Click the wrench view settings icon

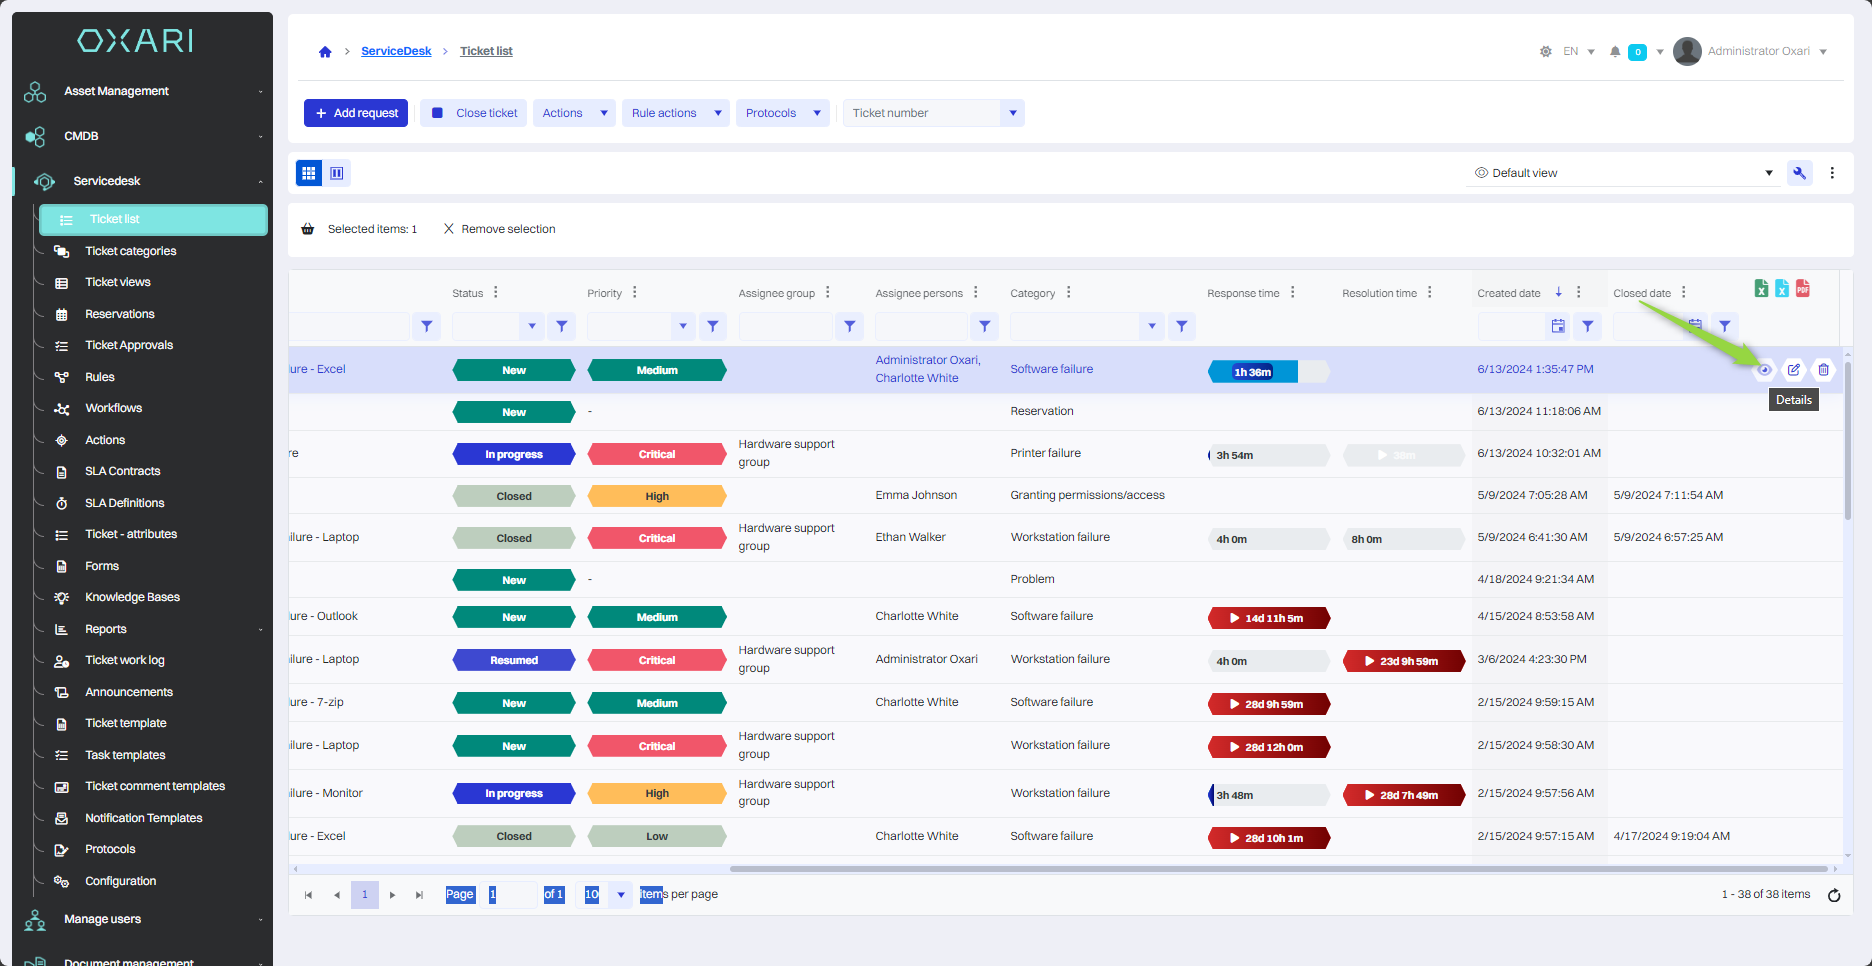tap(1800, 173)
